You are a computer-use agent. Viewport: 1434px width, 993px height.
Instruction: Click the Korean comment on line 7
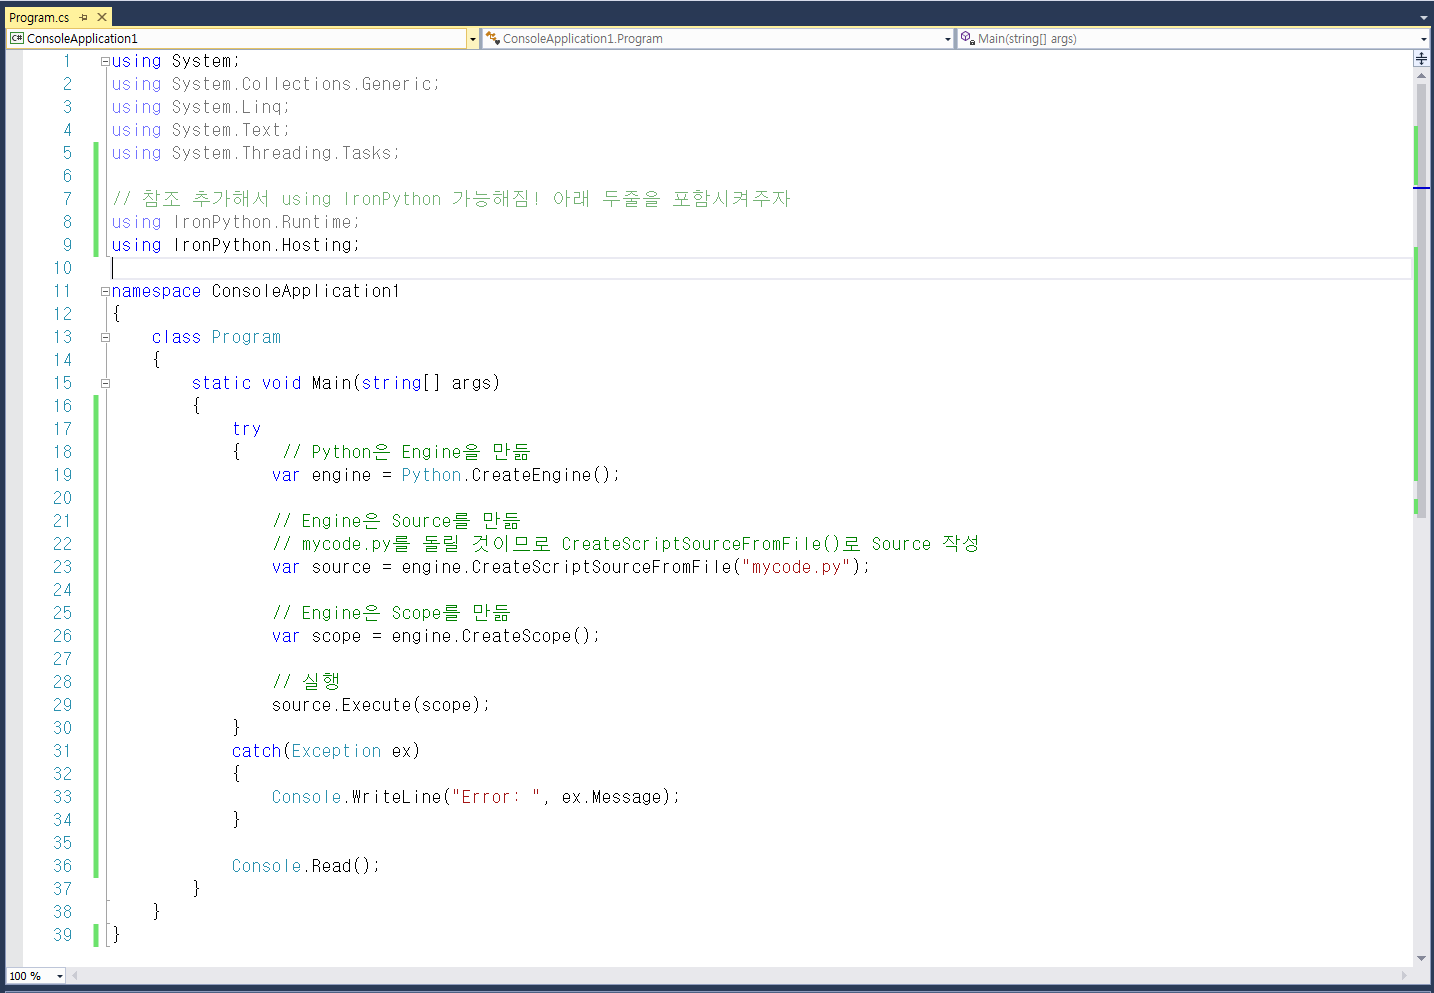point(452,199)
